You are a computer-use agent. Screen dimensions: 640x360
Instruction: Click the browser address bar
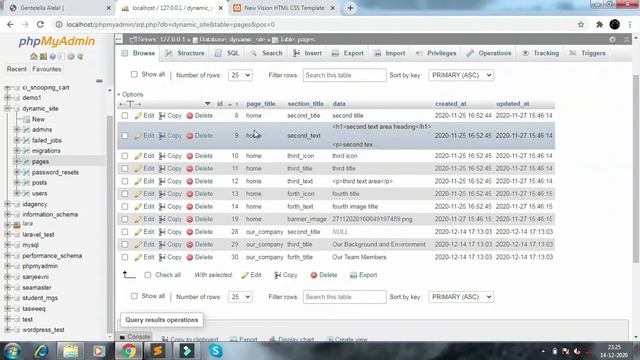pos(318,24)
